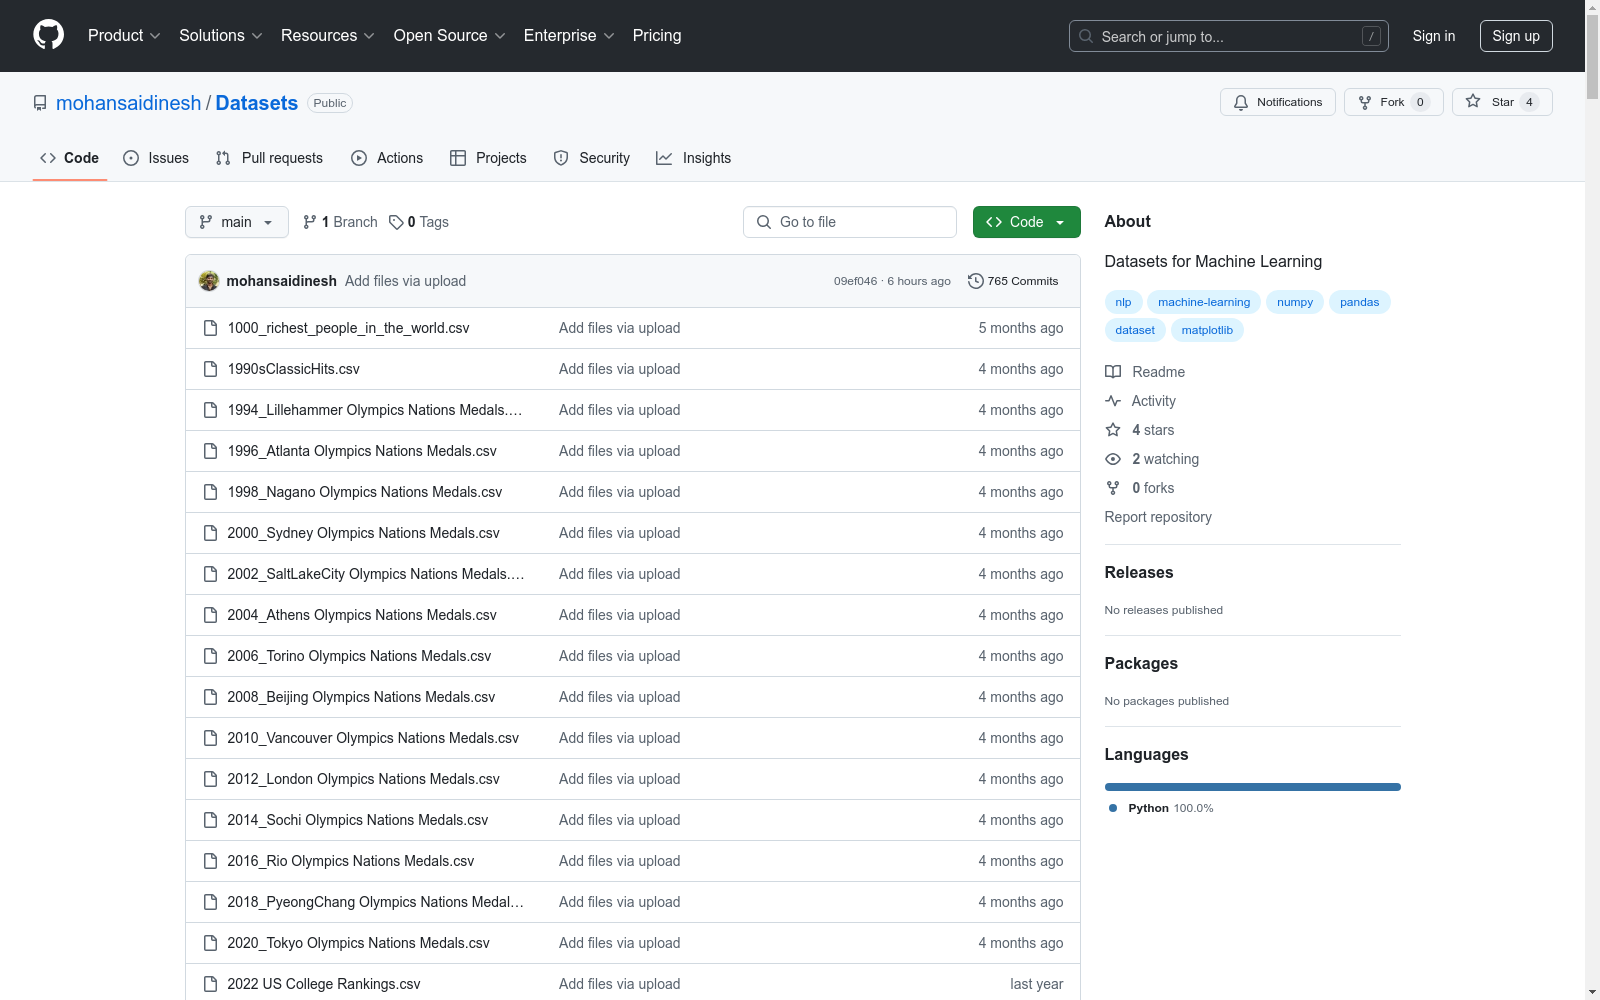Click the Datasets repository name link
The height and width of the screenshot is (1000, 1600).
click(257, 103)
